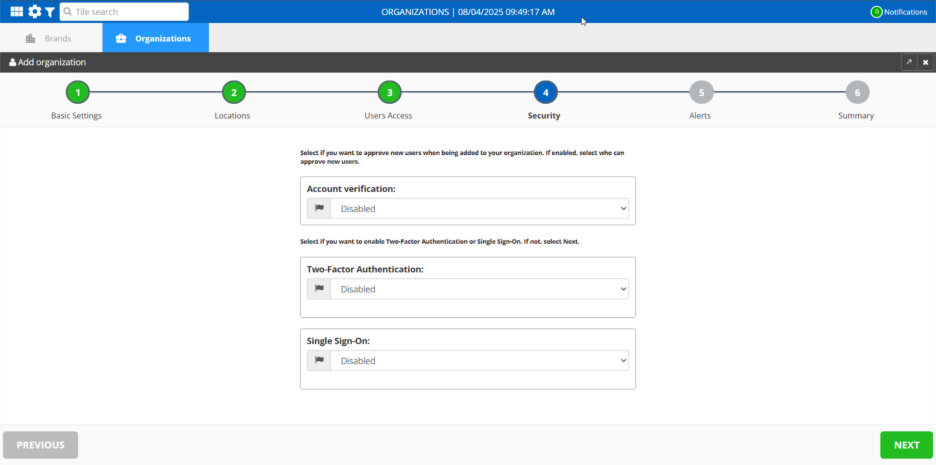Select the Organizations tab
Image resolution: width=936 pixels, height=465 pixels.
click(155, 38)
